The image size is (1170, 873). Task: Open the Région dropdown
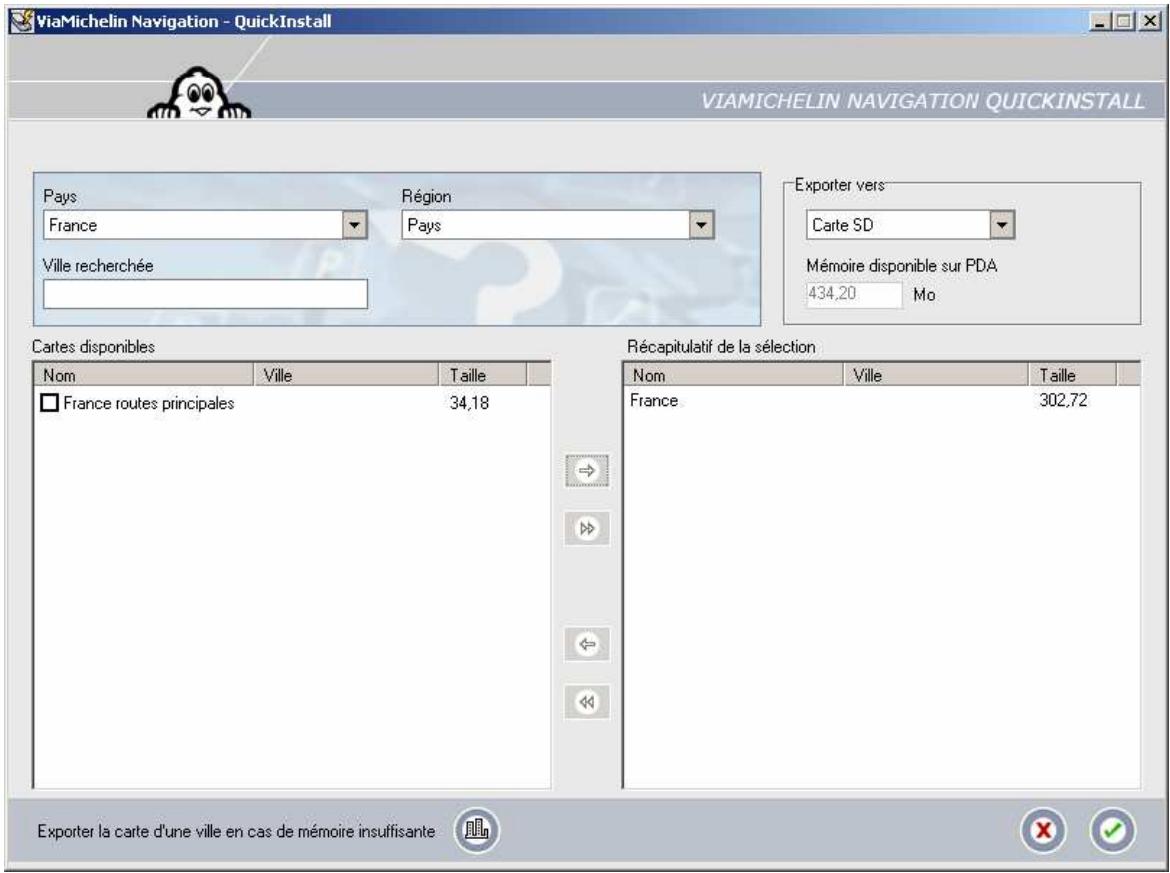(x=701, y=225)
